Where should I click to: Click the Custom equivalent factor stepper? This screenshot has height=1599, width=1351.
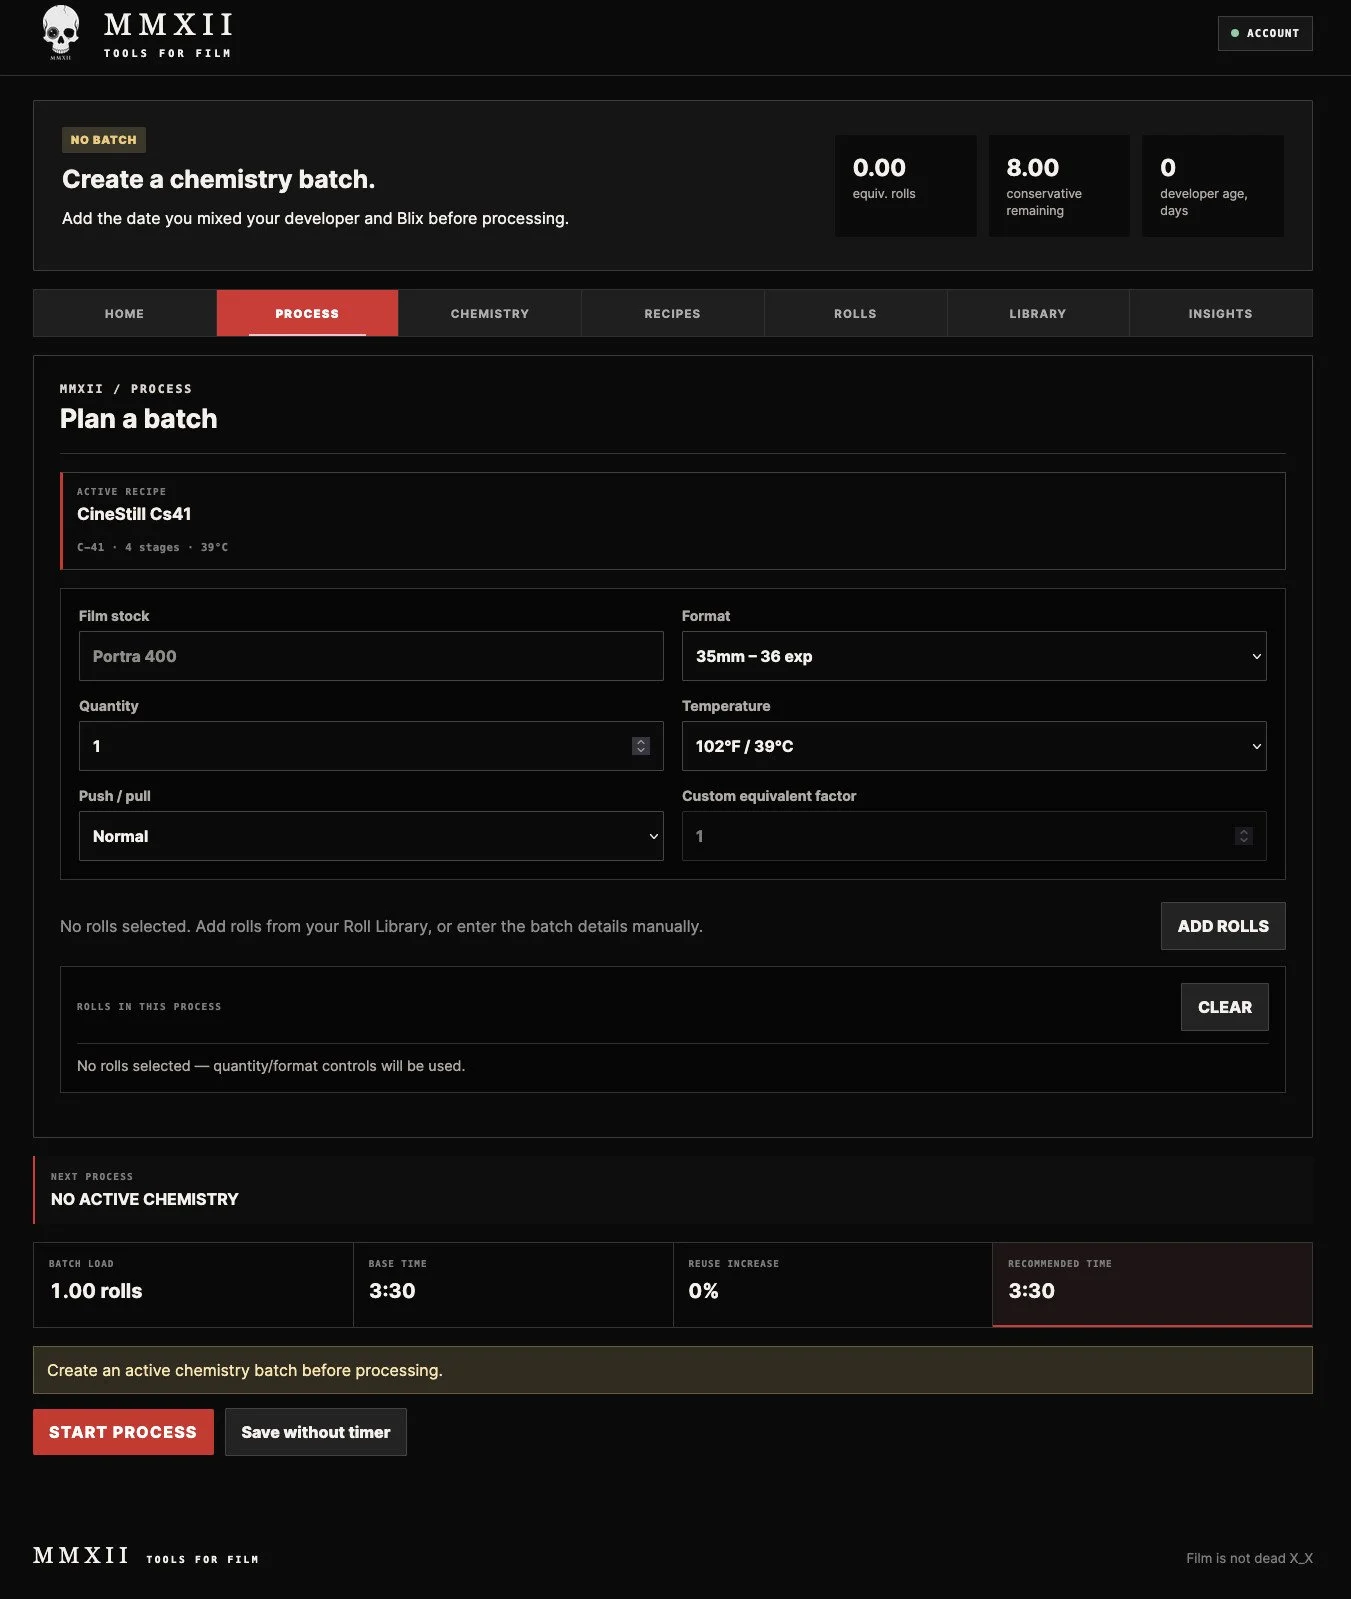point(1244,836)
